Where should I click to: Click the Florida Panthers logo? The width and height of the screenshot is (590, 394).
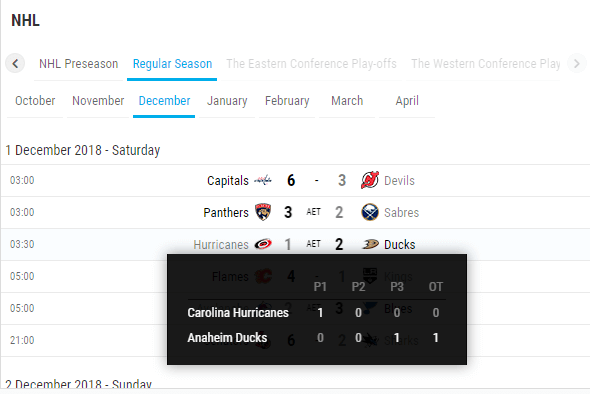coord(263,212)
